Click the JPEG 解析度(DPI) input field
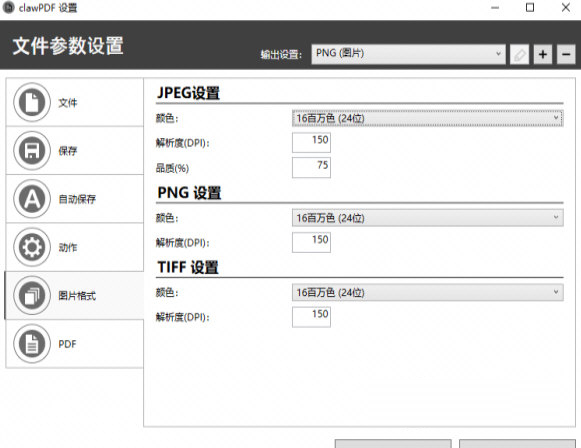581x448 pixels. point(311,143)
